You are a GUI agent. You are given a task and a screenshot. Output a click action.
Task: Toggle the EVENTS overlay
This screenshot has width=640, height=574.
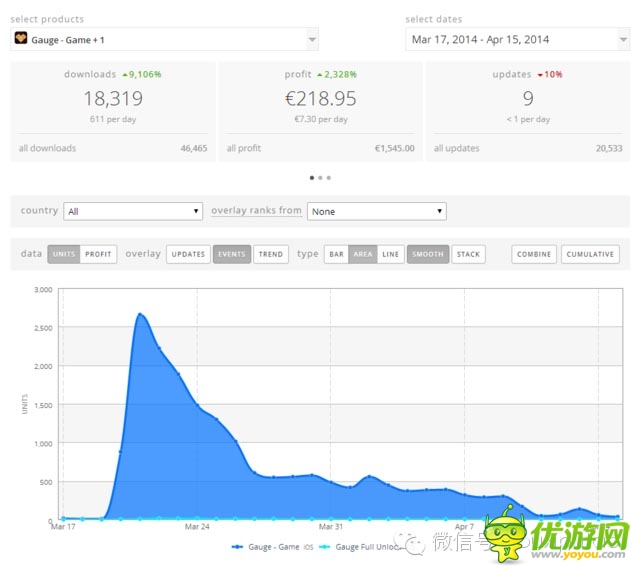click(231, 254)
